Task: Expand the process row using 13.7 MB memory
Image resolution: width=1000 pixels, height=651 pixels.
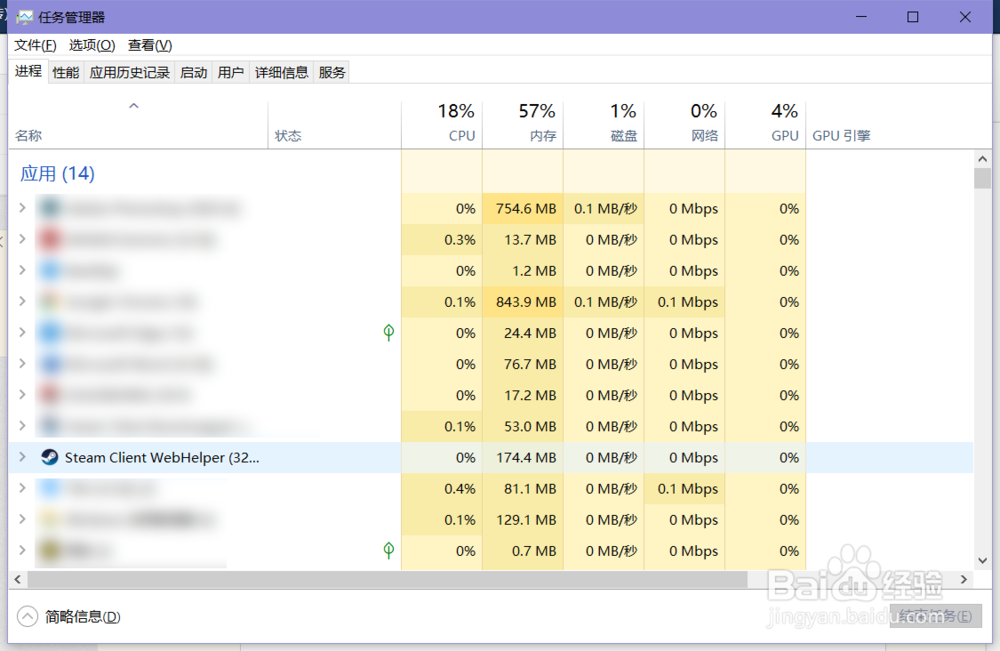Action: (22, 239)
